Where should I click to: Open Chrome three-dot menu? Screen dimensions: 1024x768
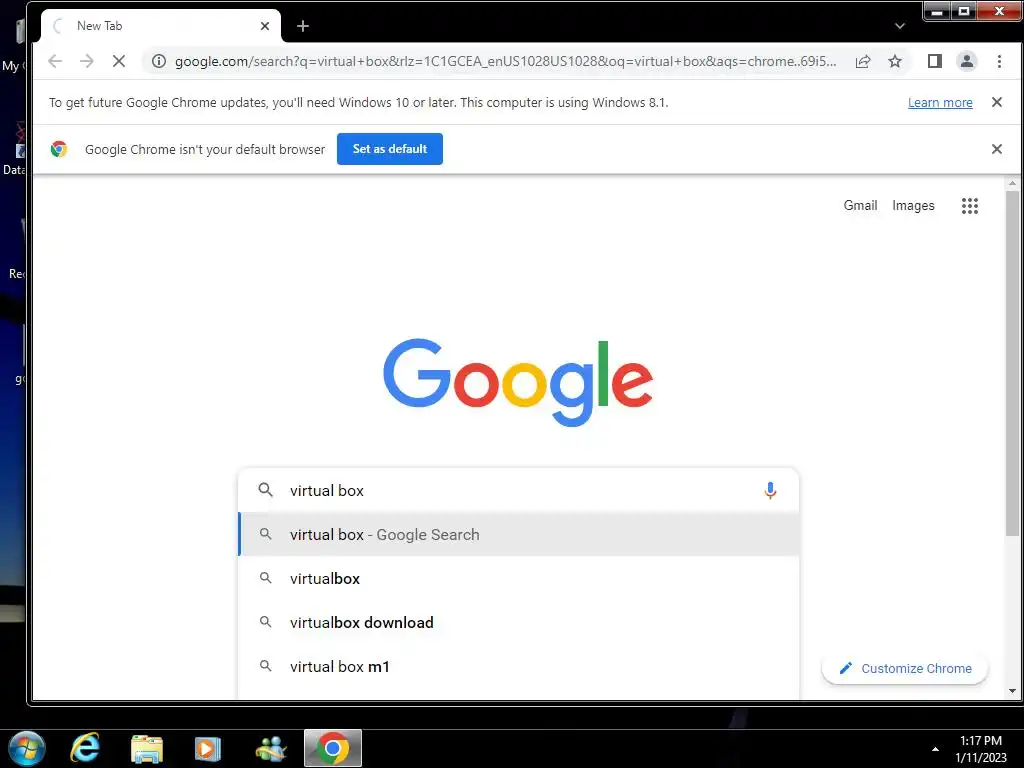999,61
